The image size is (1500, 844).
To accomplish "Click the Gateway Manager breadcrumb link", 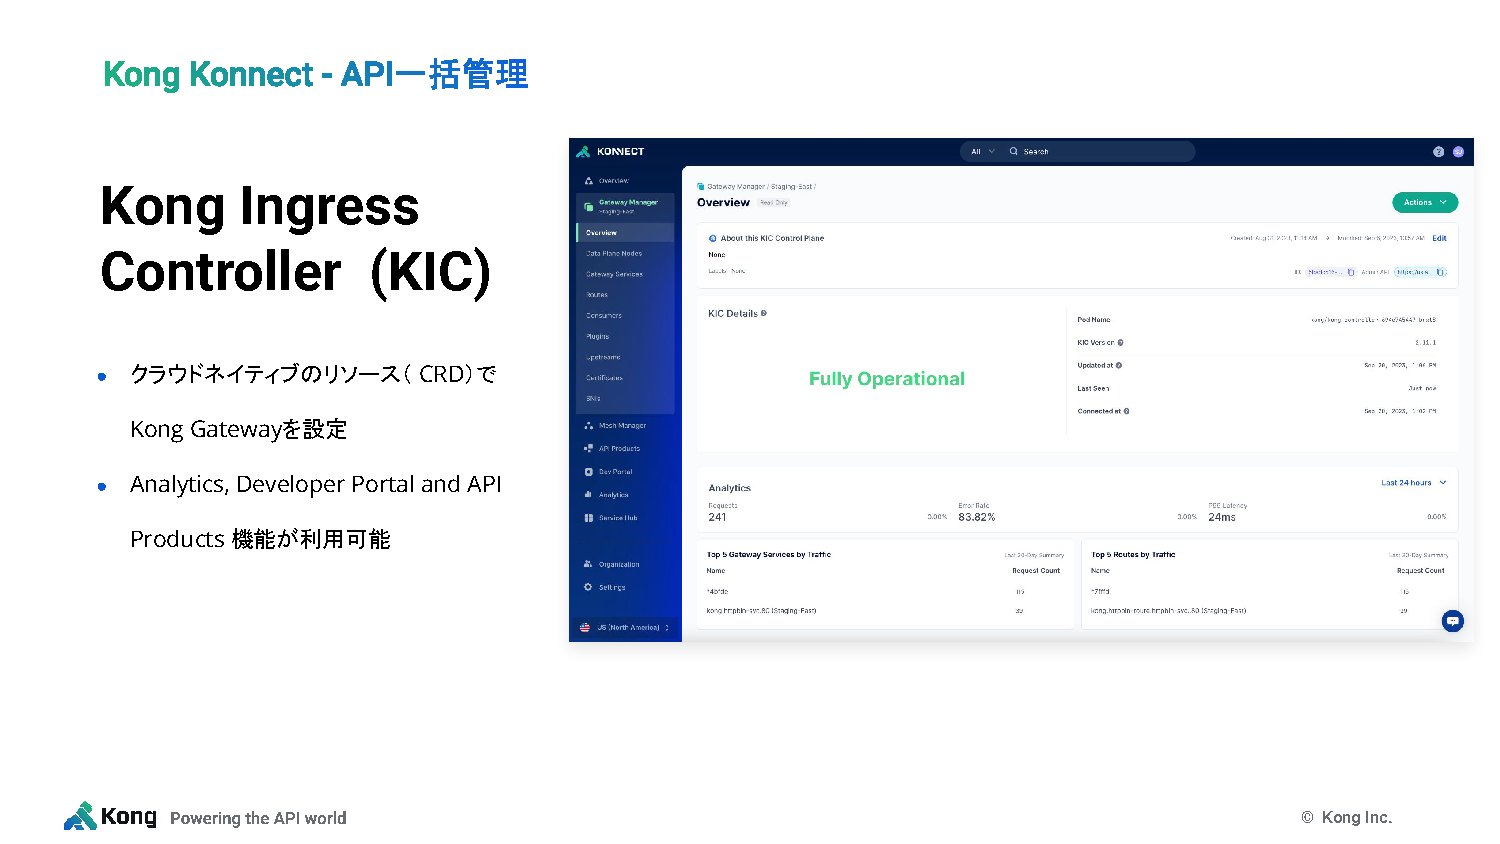I will [x=736, y=187].
